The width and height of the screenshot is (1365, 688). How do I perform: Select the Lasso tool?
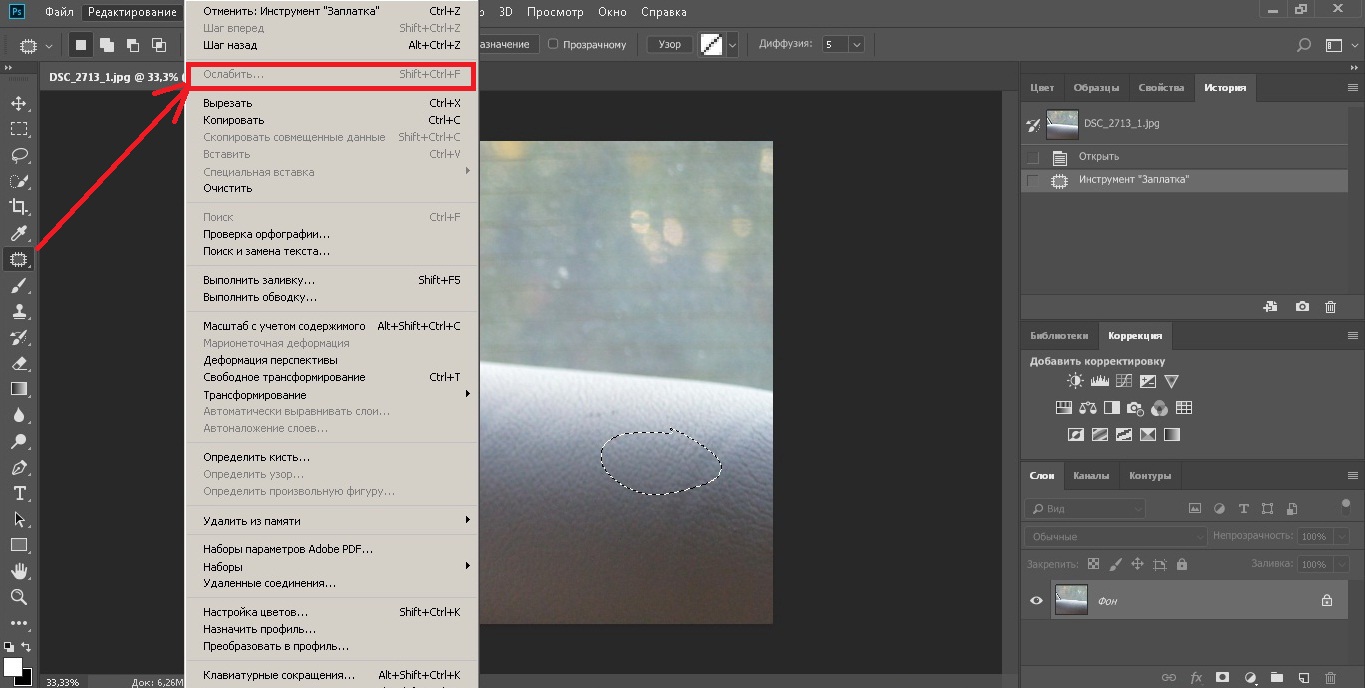19,155
